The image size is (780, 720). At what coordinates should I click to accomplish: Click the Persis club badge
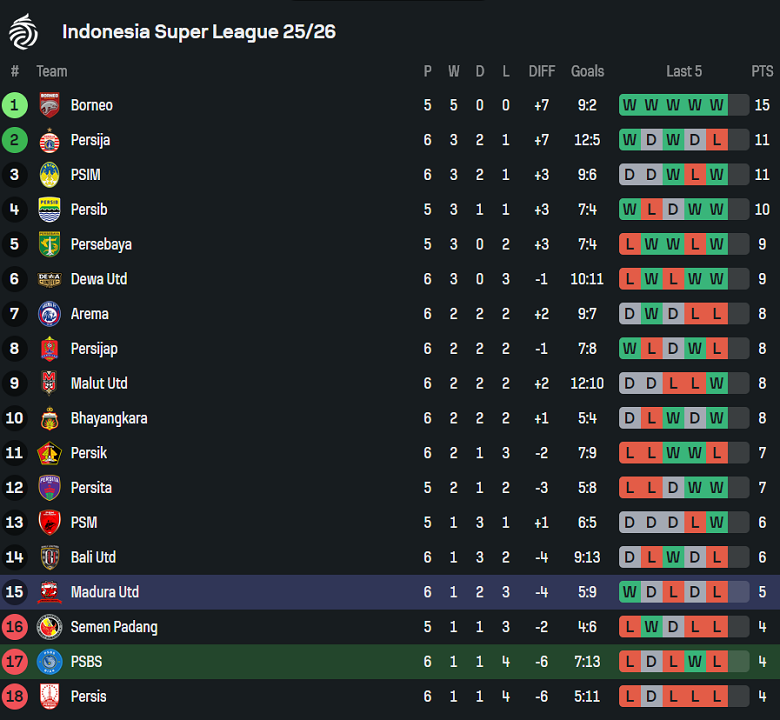(49, 696)
